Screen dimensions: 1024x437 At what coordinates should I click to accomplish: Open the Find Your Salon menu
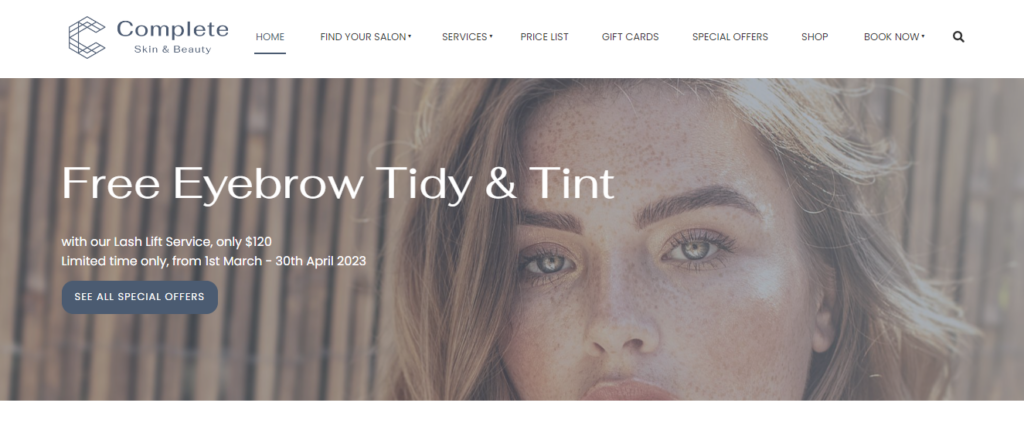click(363, 37)
